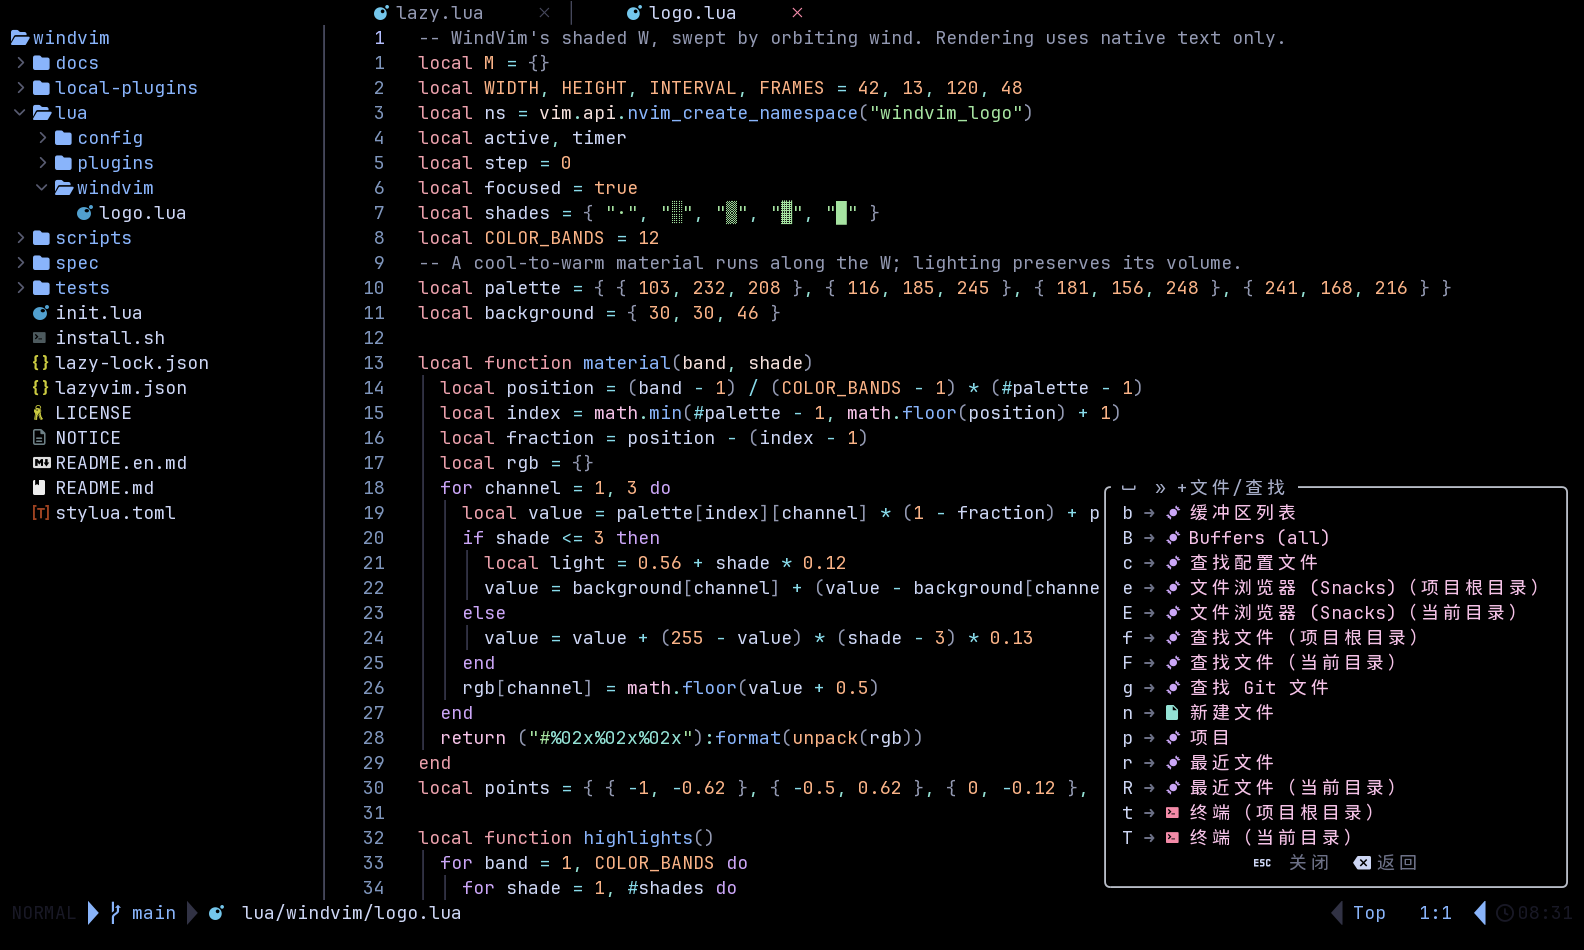Click the cursor position 1:1 in the statusline

(1435, 913)
